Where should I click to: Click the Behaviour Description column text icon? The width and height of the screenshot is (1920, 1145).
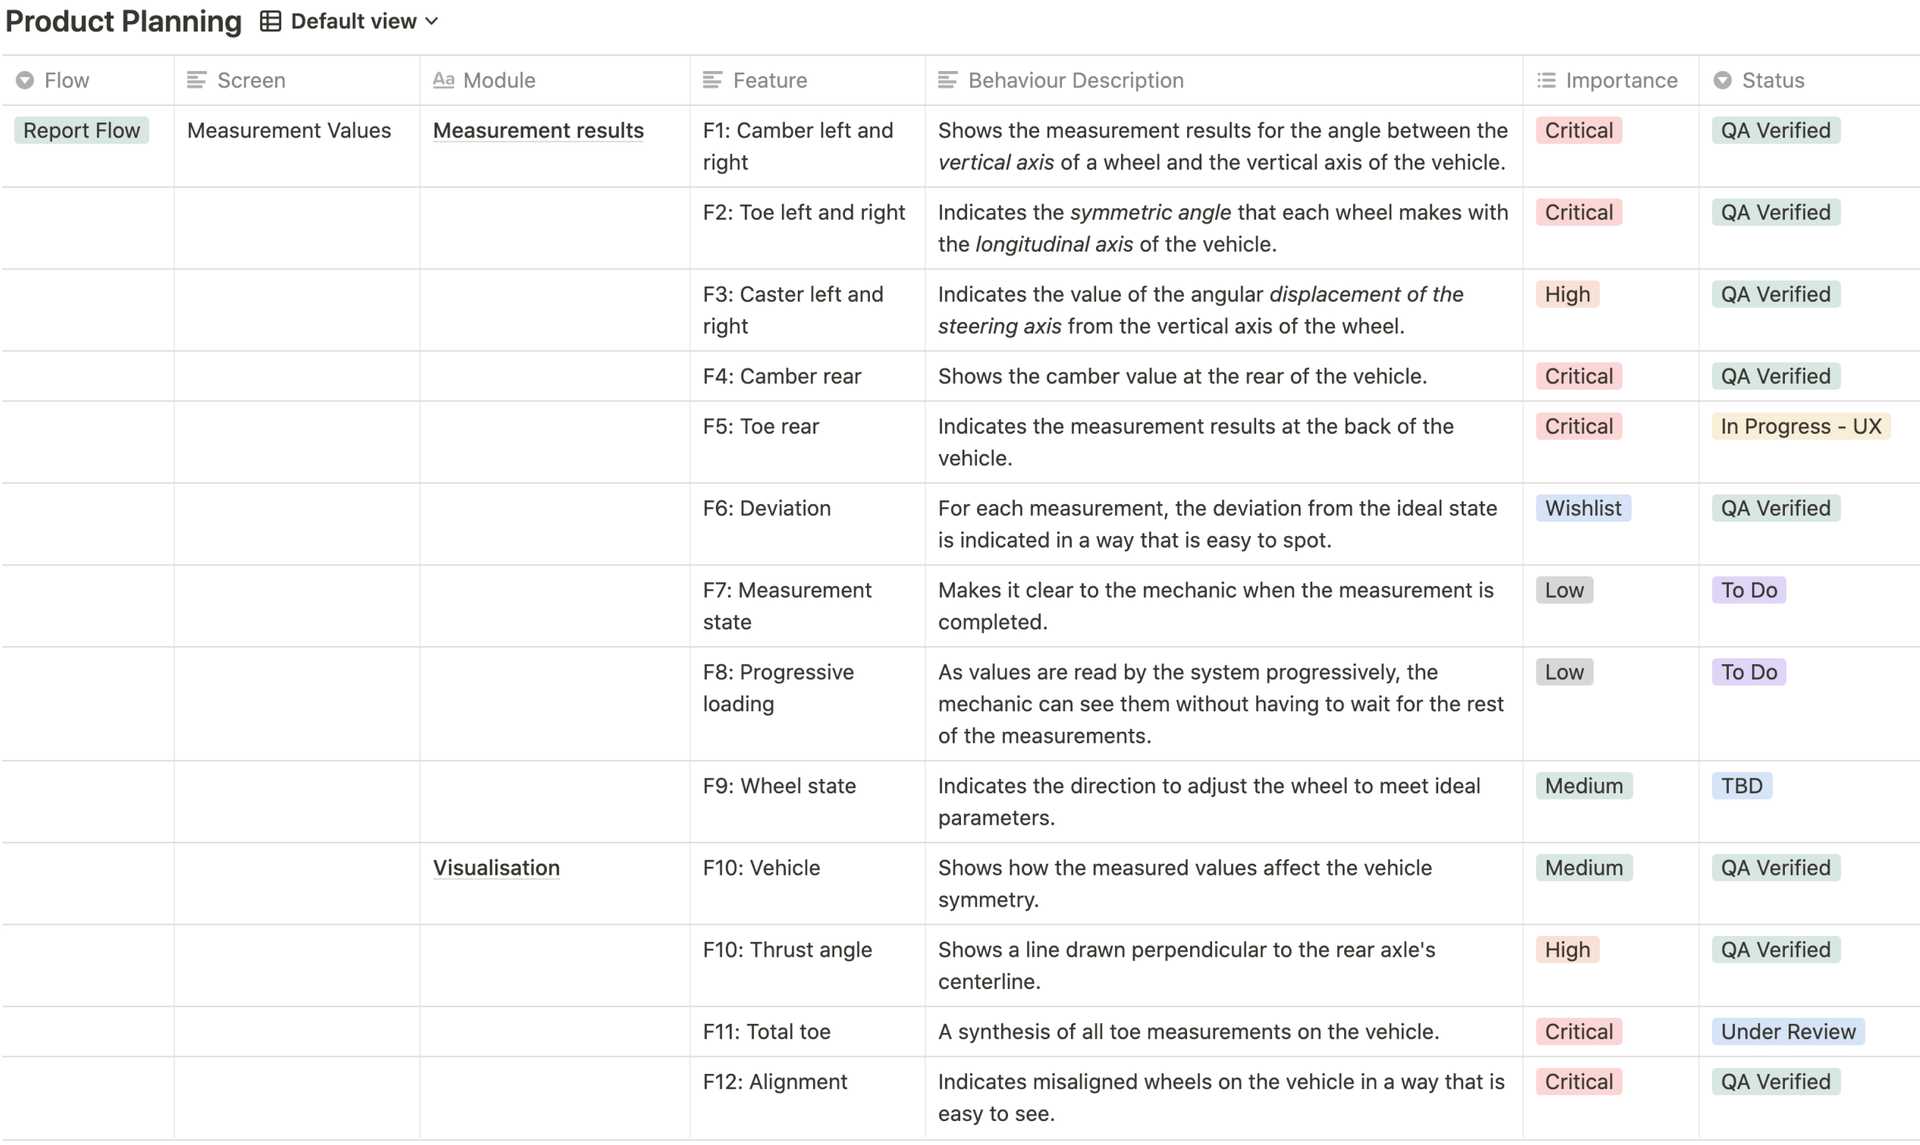pos(947,80)
